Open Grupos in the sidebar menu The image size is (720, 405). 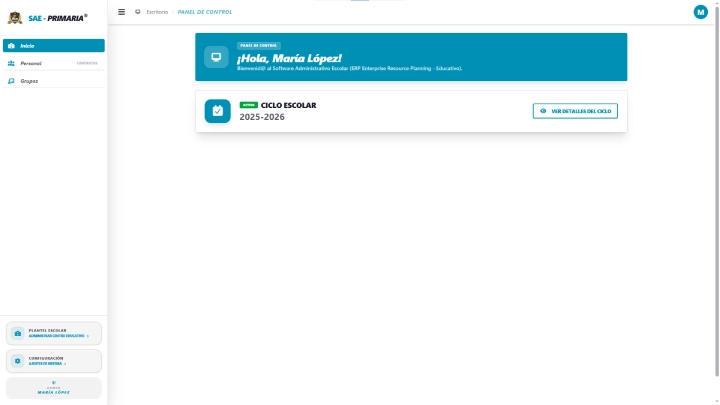point(30,80)
